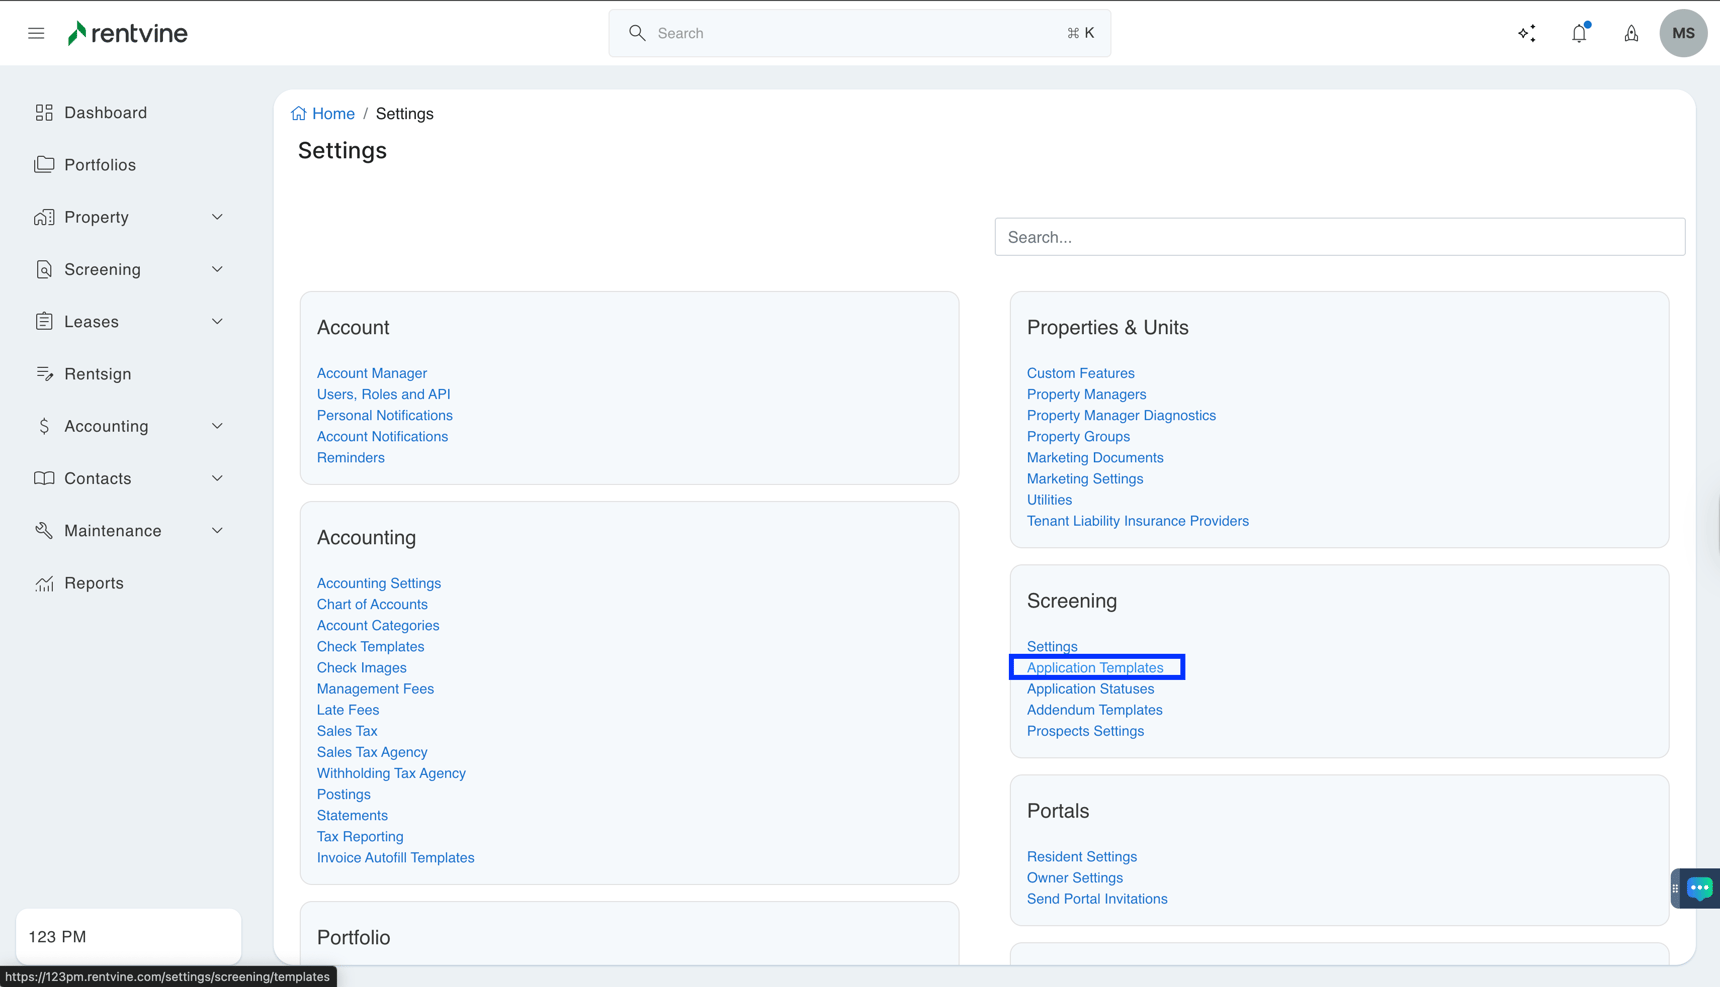Open the Dashboard from the sidebar
This screenshot has width=1720, height=987.
click(x=105, y=112)
